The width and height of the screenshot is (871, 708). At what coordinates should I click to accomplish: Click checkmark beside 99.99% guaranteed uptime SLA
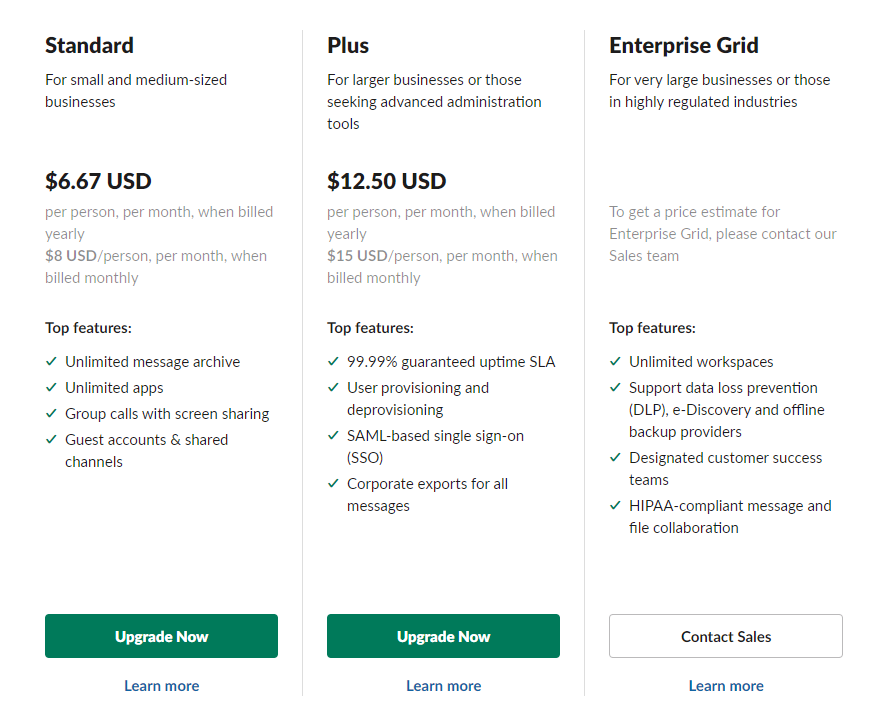tap(333, 362)
